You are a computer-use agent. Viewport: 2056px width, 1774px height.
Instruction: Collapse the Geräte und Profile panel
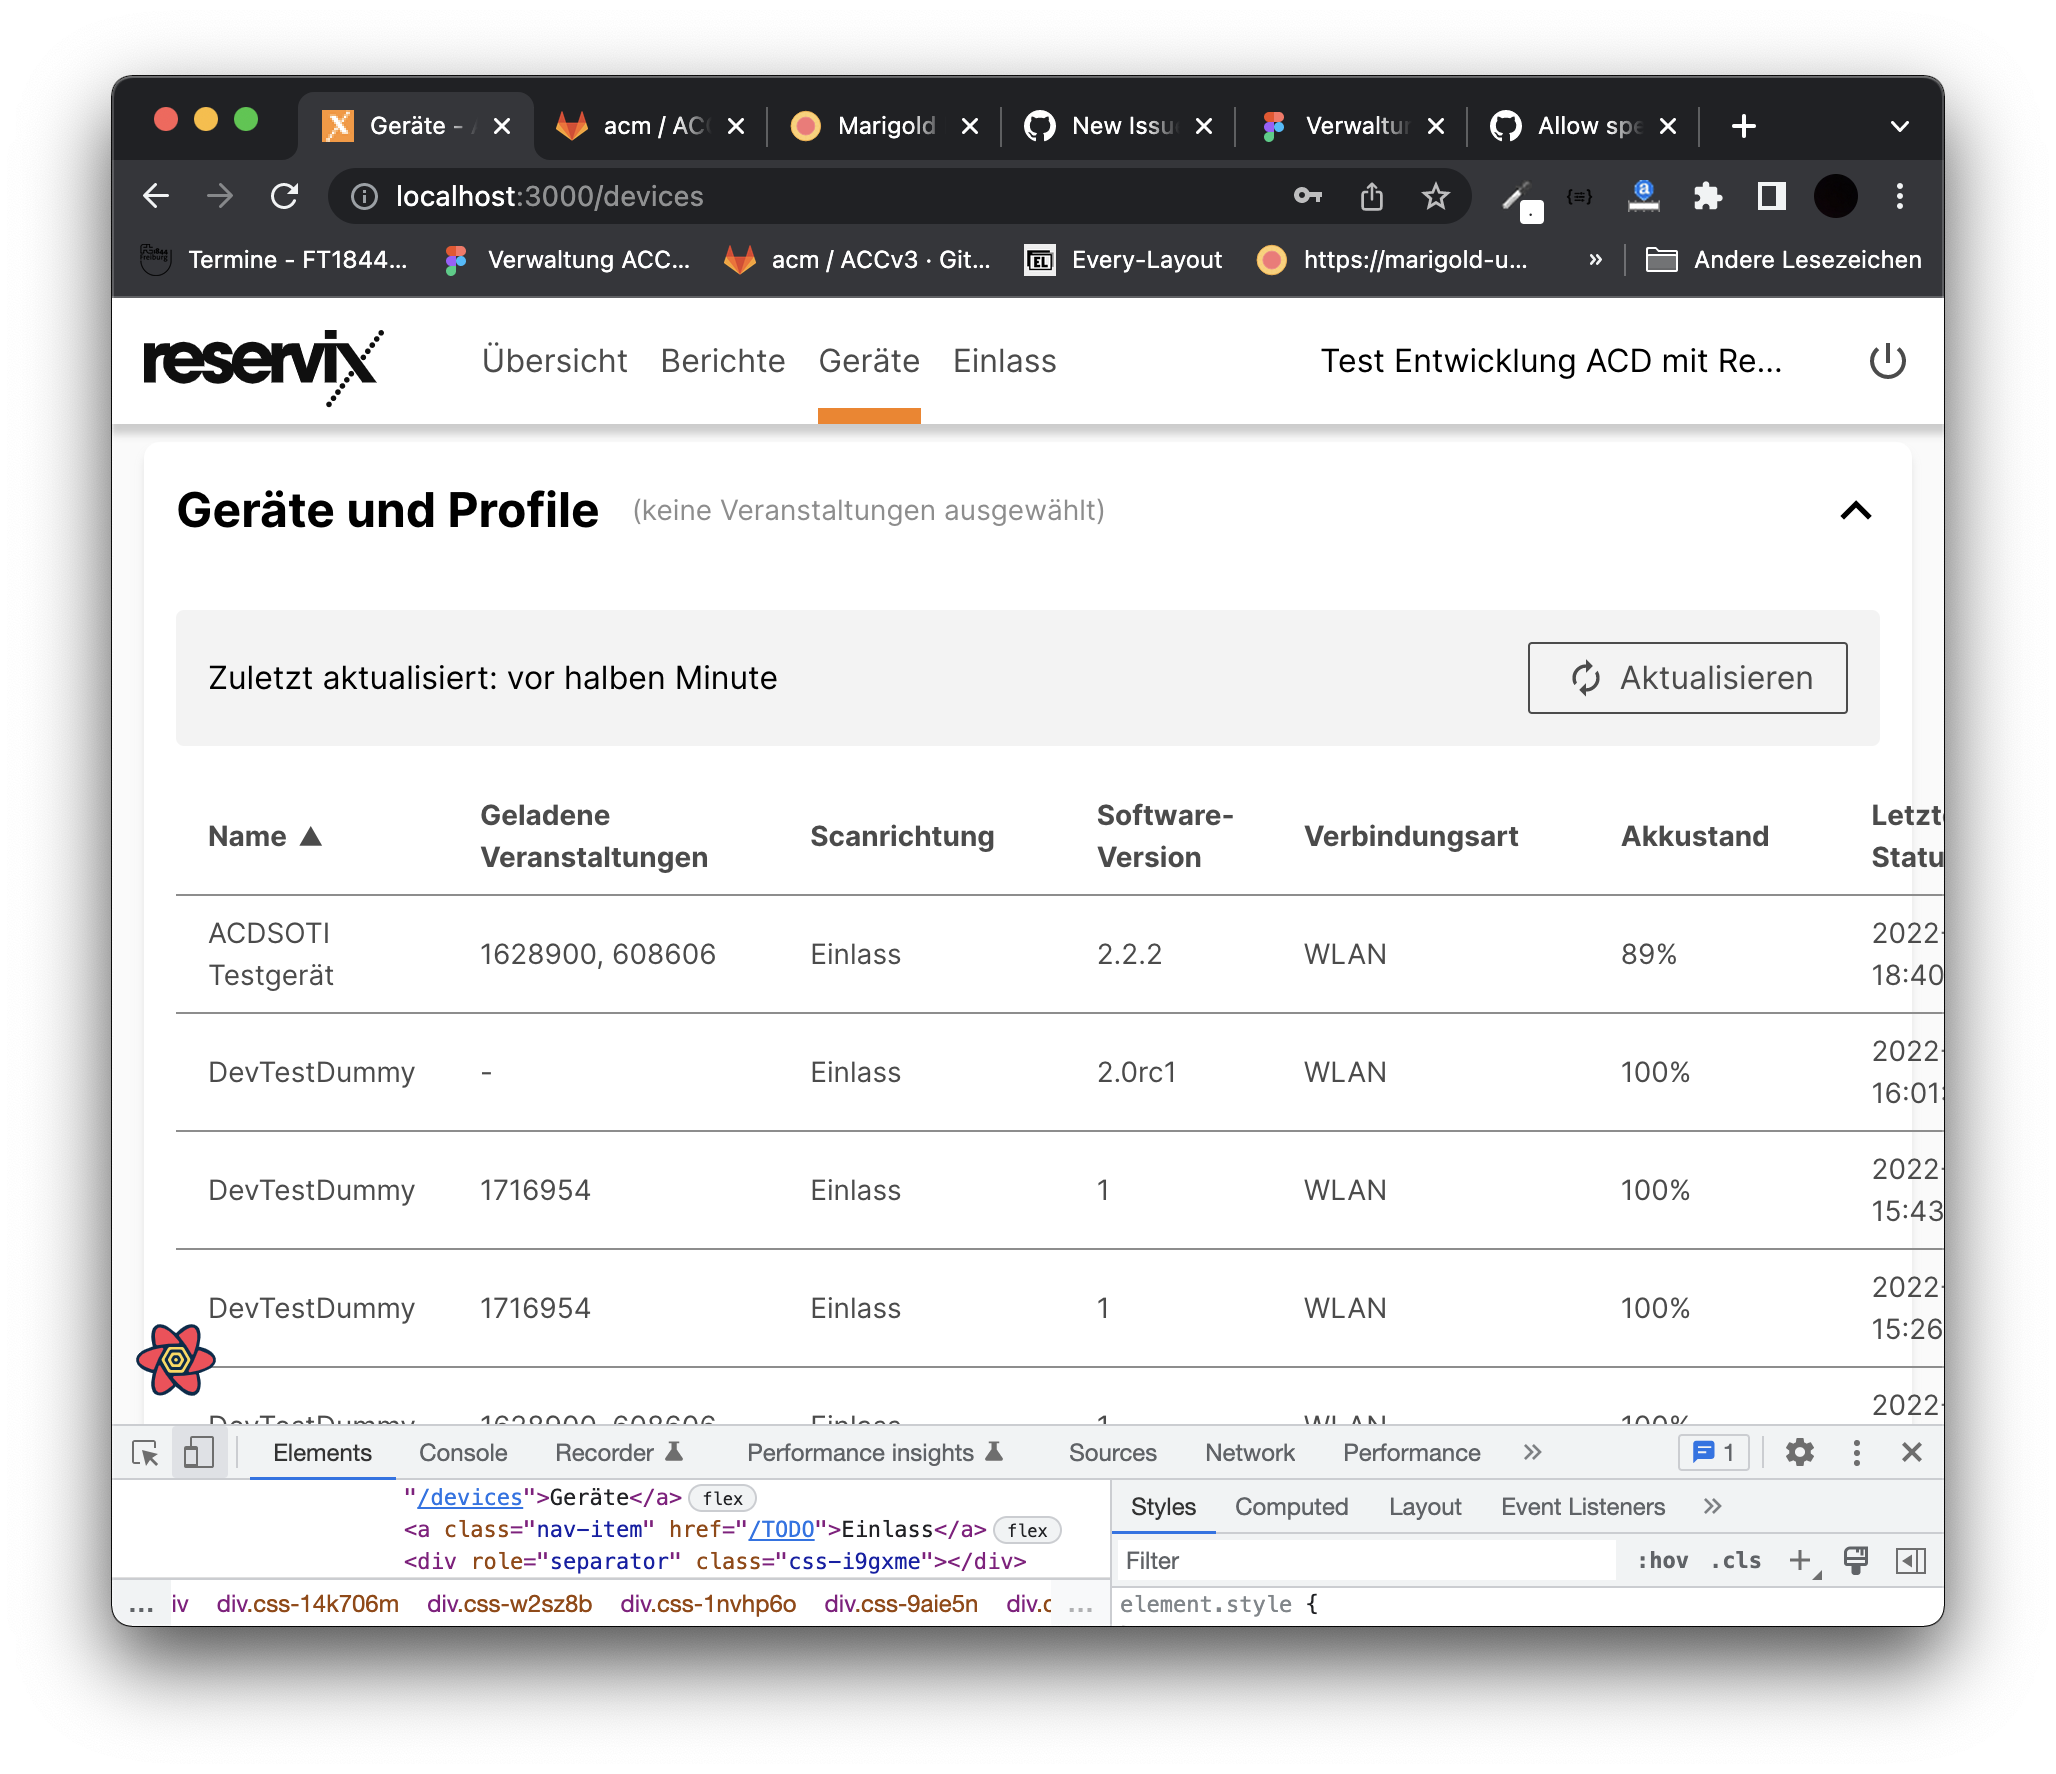(1855, 512)
